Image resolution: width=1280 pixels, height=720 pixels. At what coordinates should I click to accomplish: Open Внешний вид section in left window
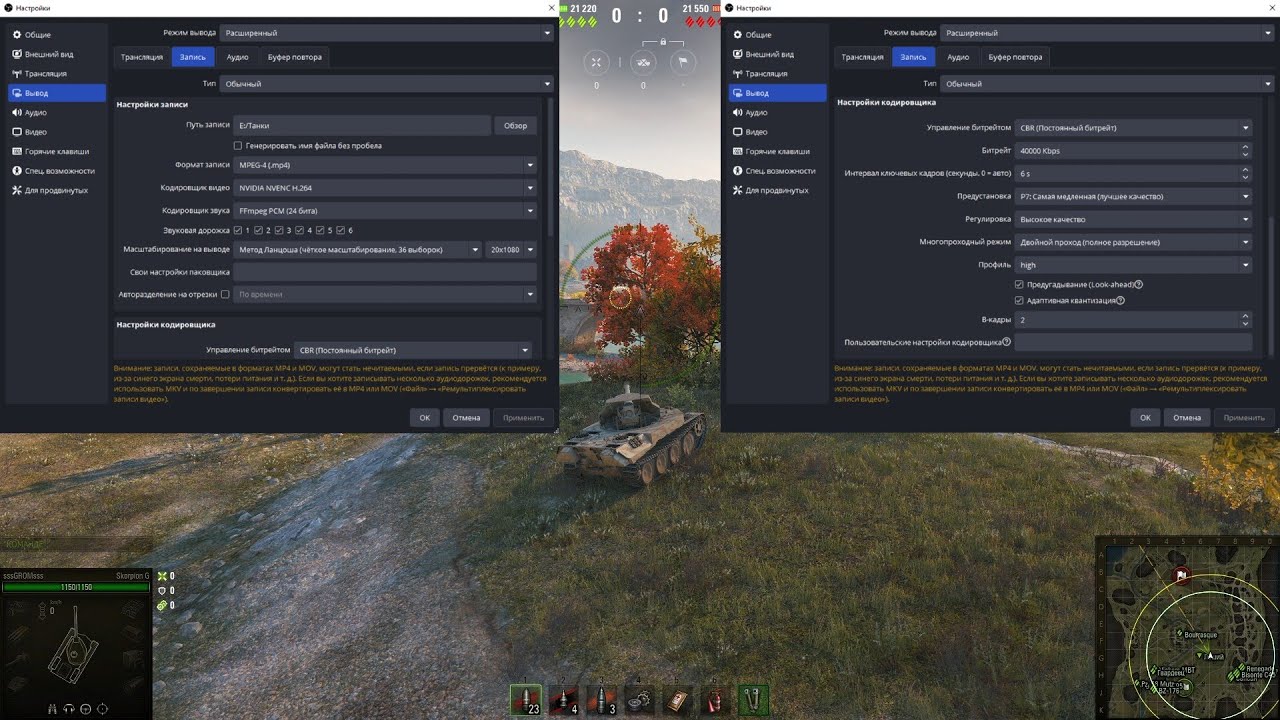click(57, 54)
